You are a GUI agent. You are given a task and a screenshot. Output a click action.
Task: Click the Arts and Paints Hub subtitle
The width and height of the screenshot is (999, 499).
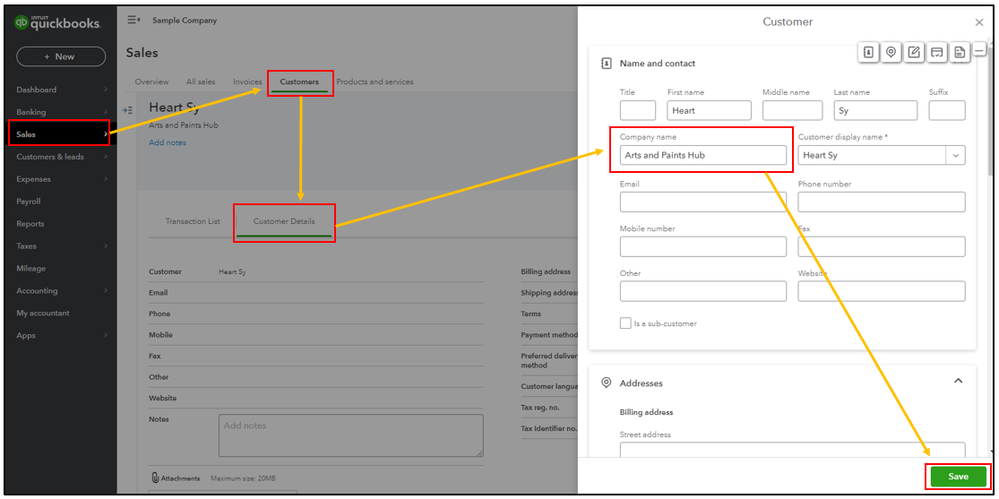click(183, 126)
